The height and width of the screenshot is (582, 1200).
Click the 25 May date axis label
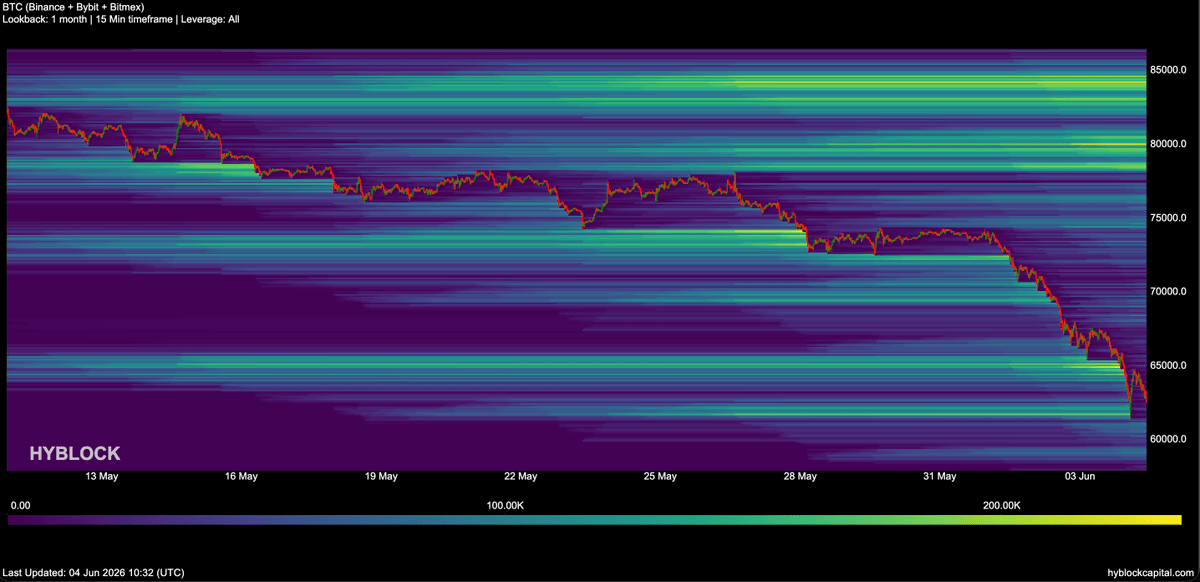point(661,476)
